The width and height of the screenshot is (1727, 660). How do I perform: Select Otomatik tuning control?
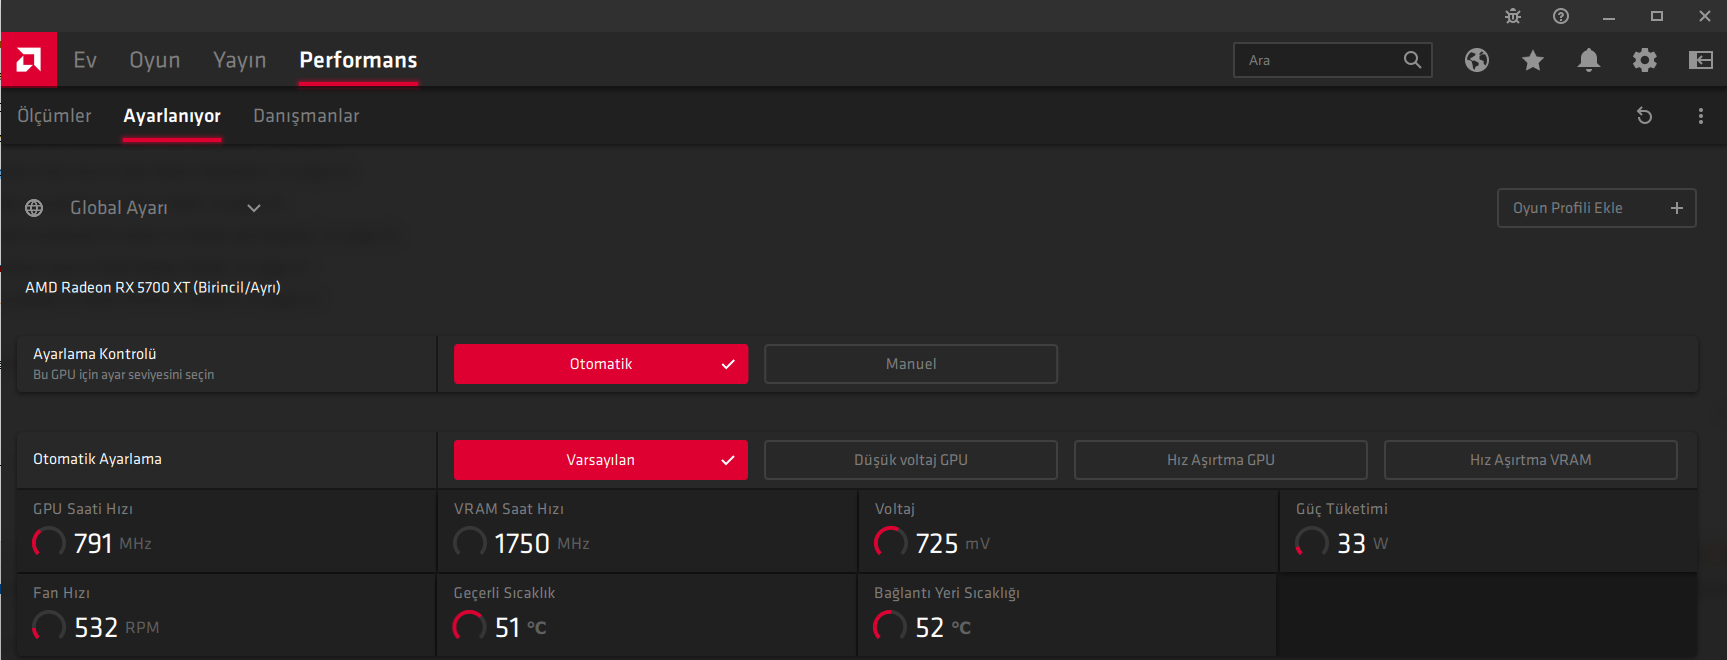point(601,364)
